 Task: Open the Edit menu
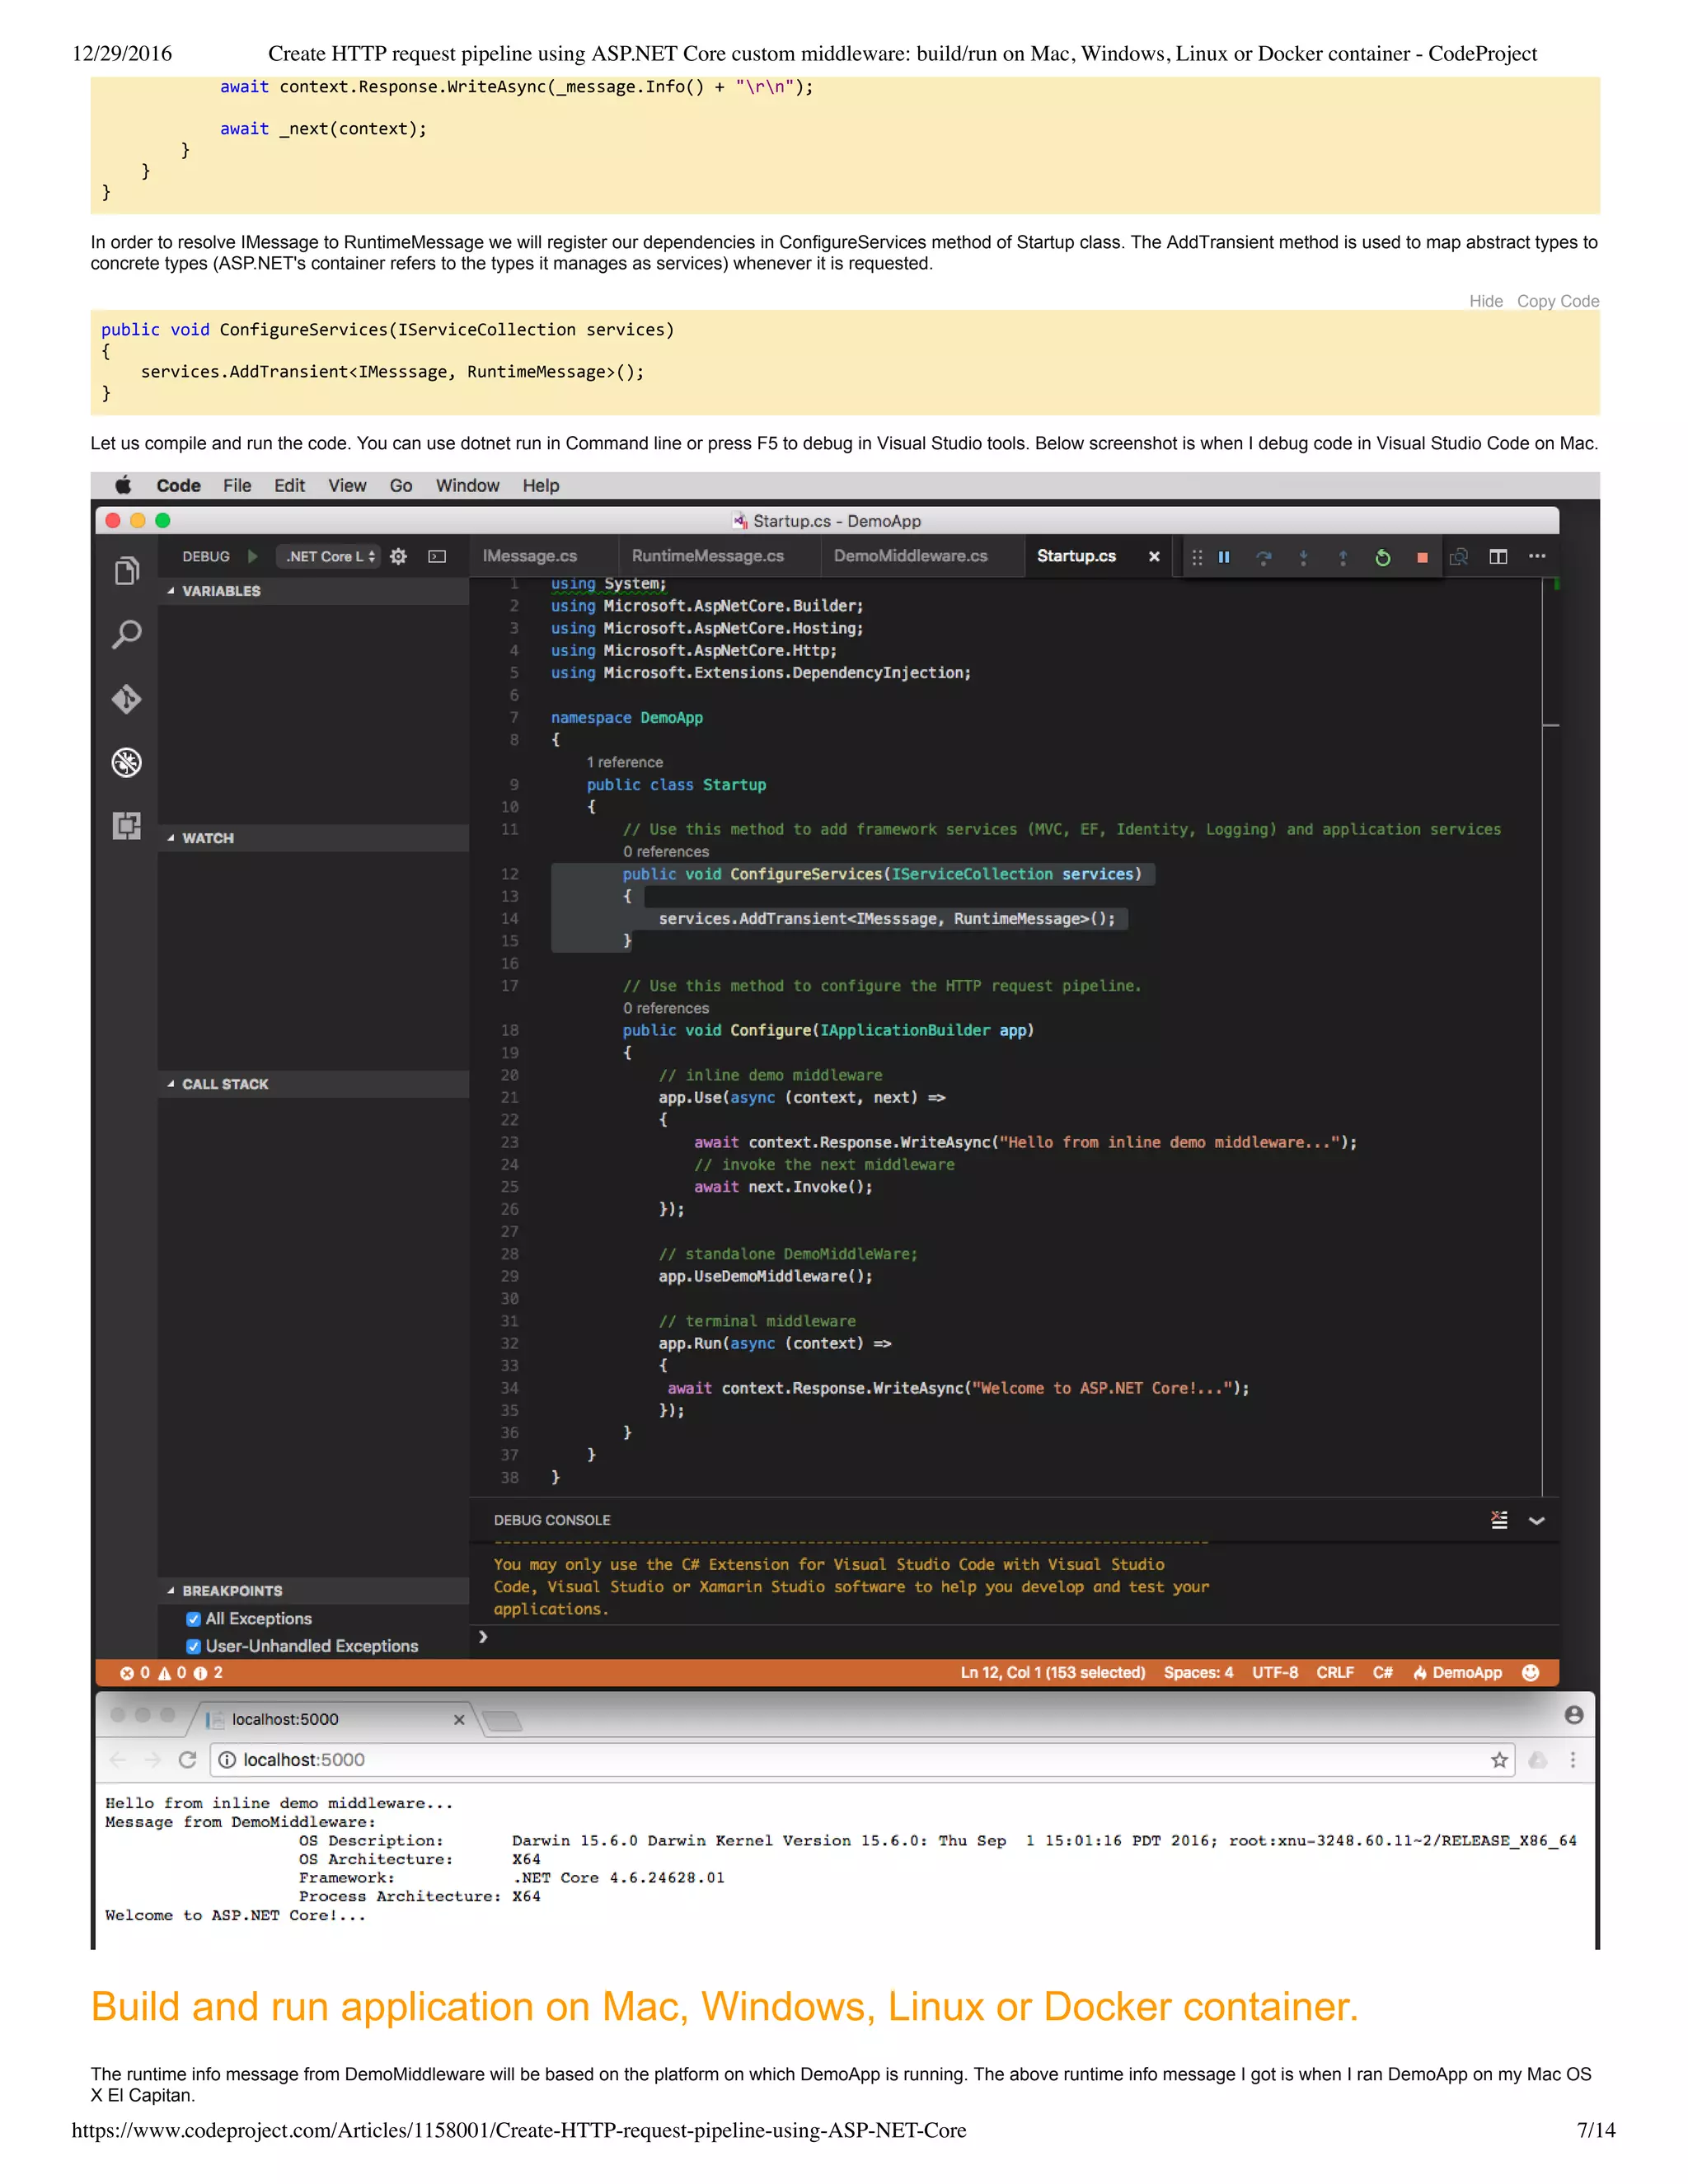pyautogui.click(x=290, y=485)
